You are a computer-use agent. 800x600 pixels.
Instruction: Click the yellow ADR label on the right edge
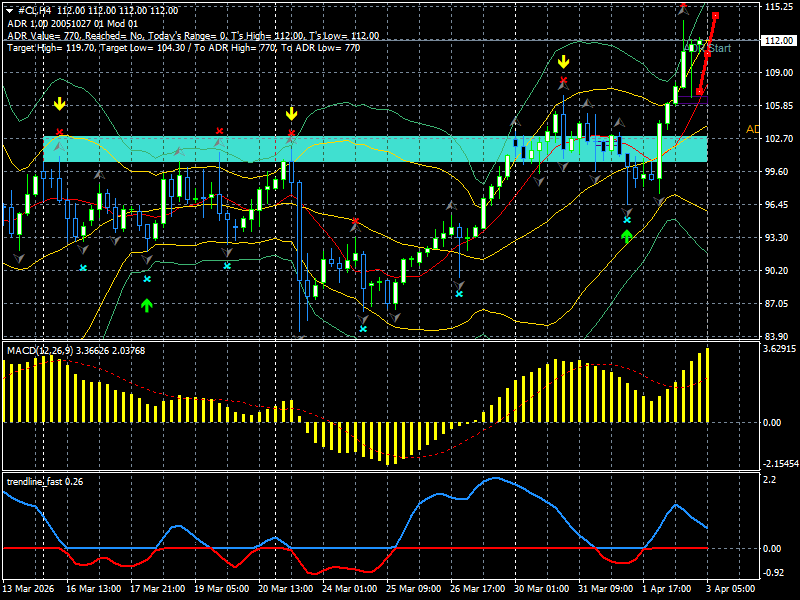(x=753, y=128)
